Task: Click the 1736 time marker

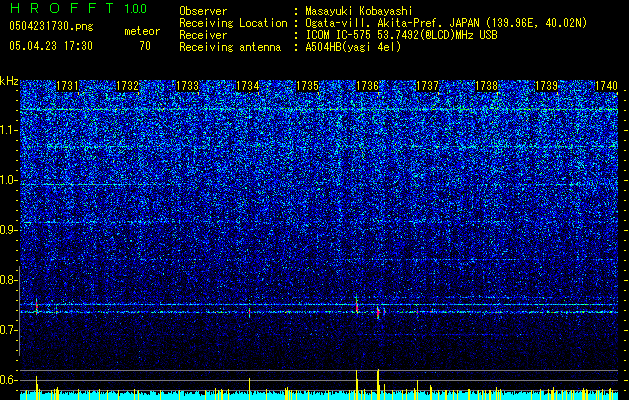Action: (367, 86)
